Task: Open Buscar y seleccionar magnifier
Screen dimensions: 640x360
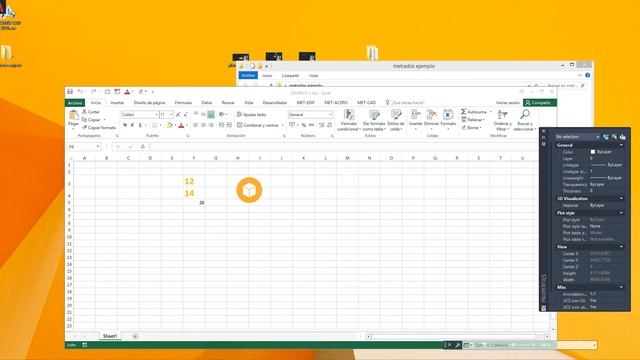Action: 525,120
